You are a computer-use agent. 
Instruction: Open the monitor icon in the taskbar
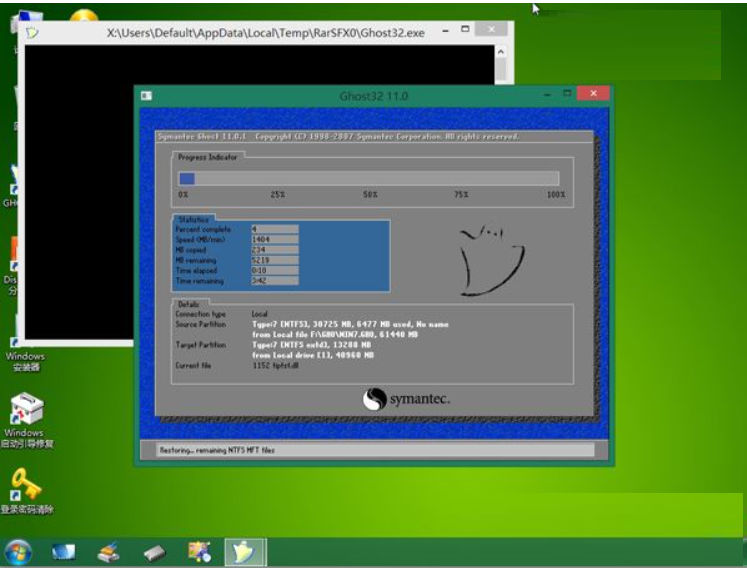point(65,551)
